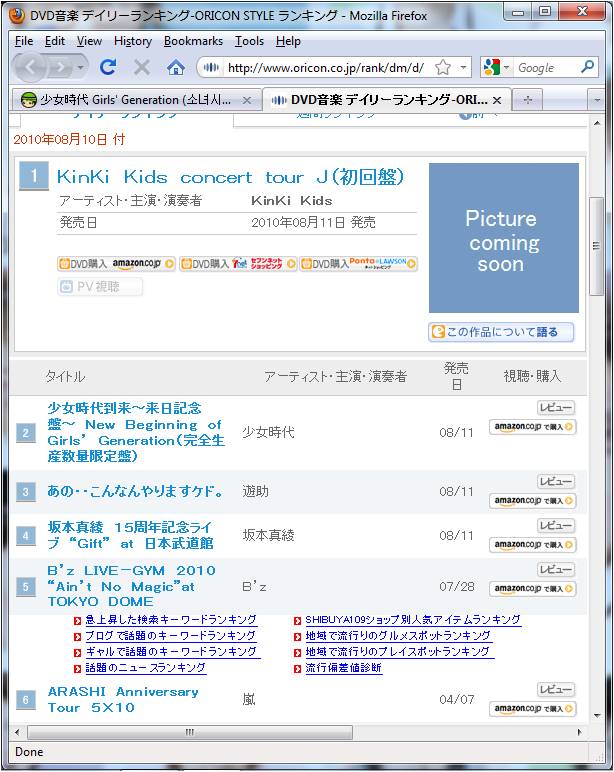Buy DVD at amazon.co.jp for rank 1
Screen dimensions: 614x772
click(x=116, y=263)
